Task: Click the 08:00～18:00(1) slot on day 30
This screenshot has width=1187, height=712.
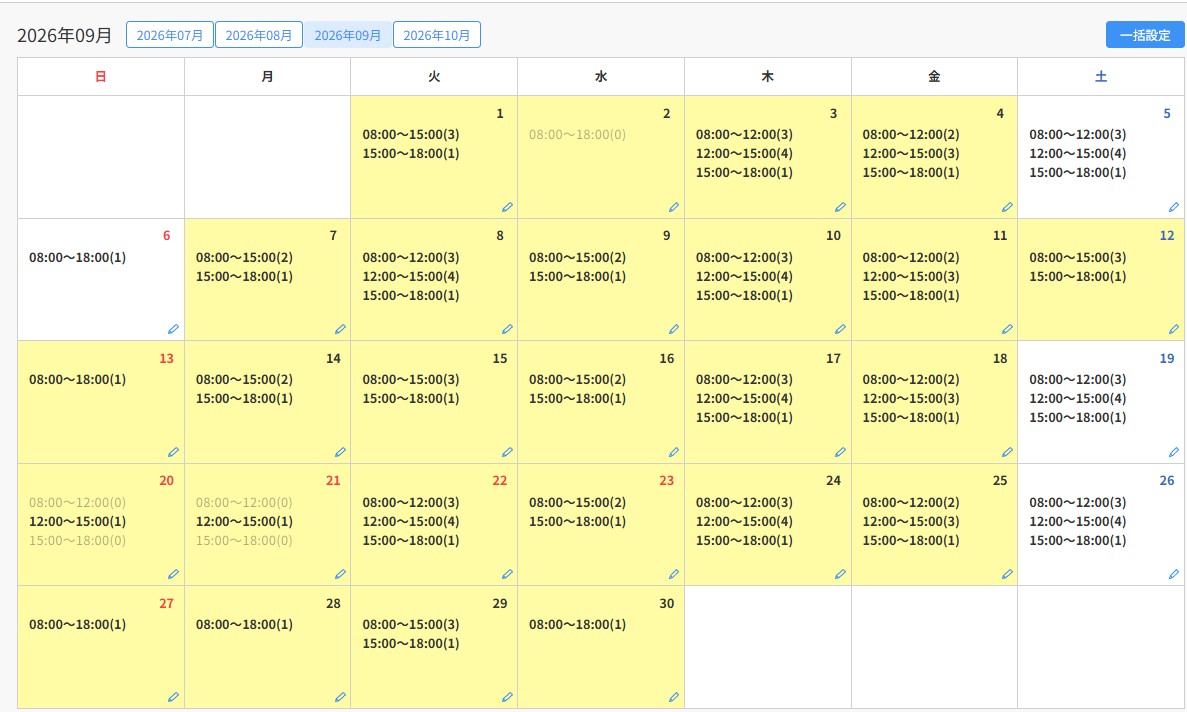Action: (578, 624)
